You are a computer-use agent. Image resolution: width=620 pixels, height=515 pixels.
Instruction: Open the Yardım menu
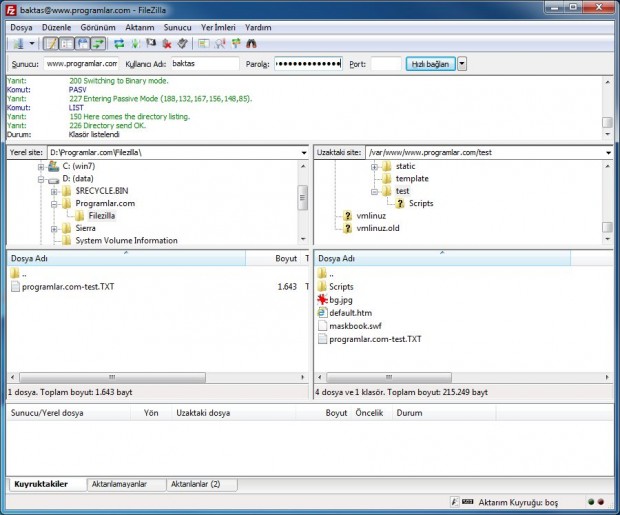pos(258,27)
